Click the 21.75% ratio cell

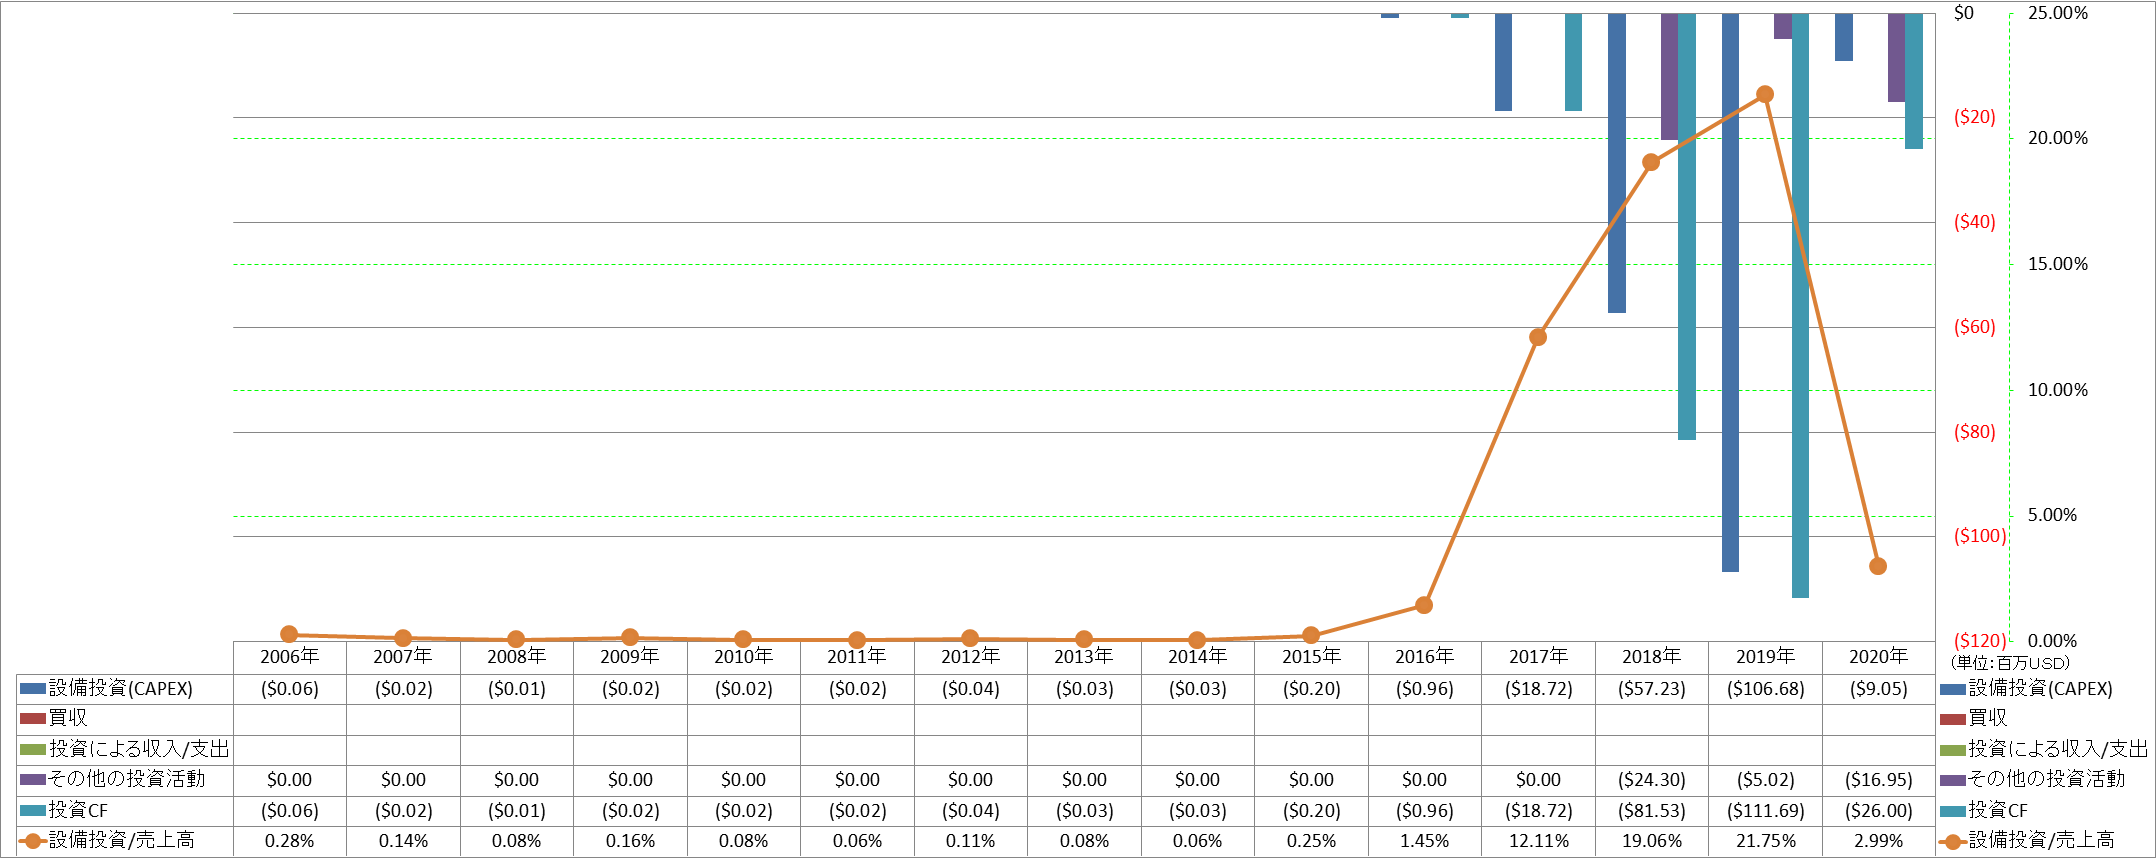[x=1765, y=841]
